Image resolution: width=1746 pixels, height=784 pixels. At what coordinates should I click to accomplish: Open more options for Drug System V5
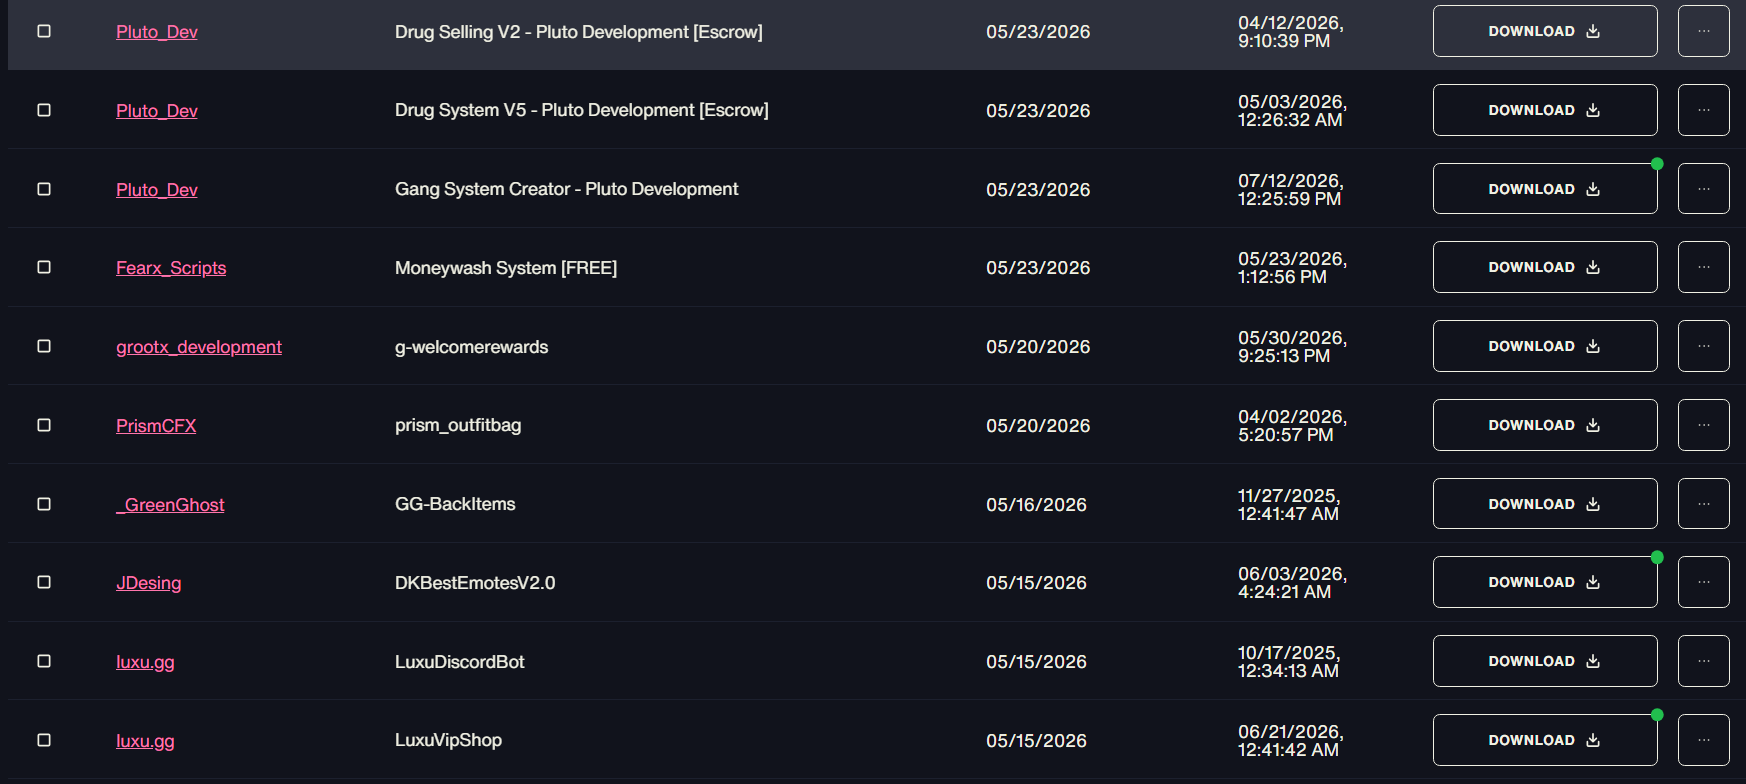(1704, 110)
